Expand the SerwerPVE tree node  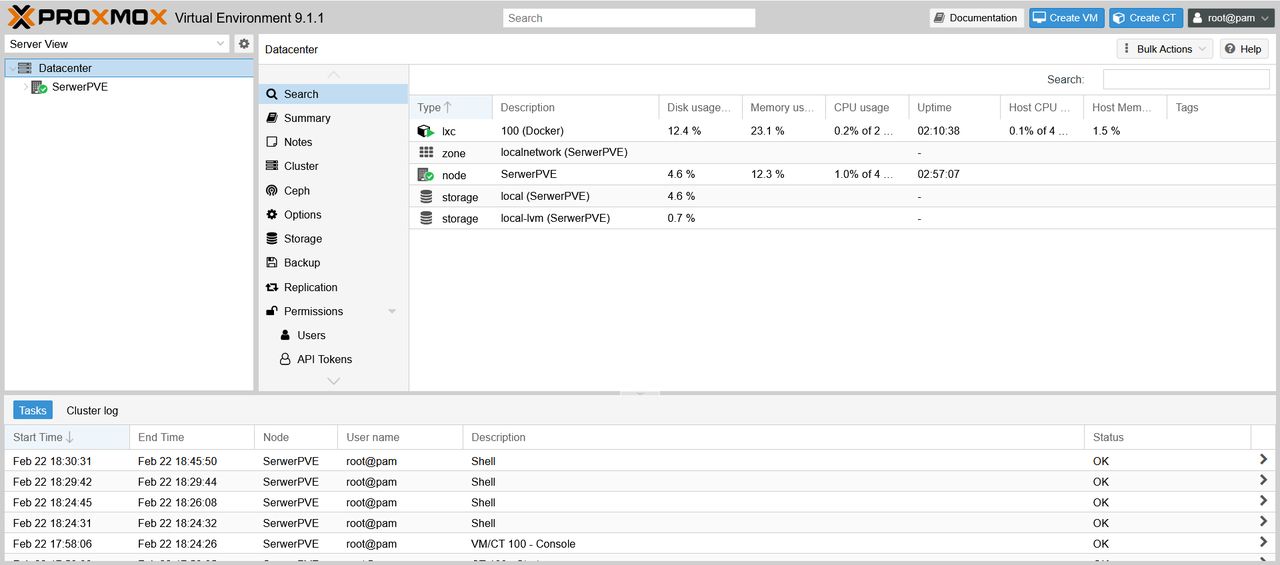tap(26, 87)
